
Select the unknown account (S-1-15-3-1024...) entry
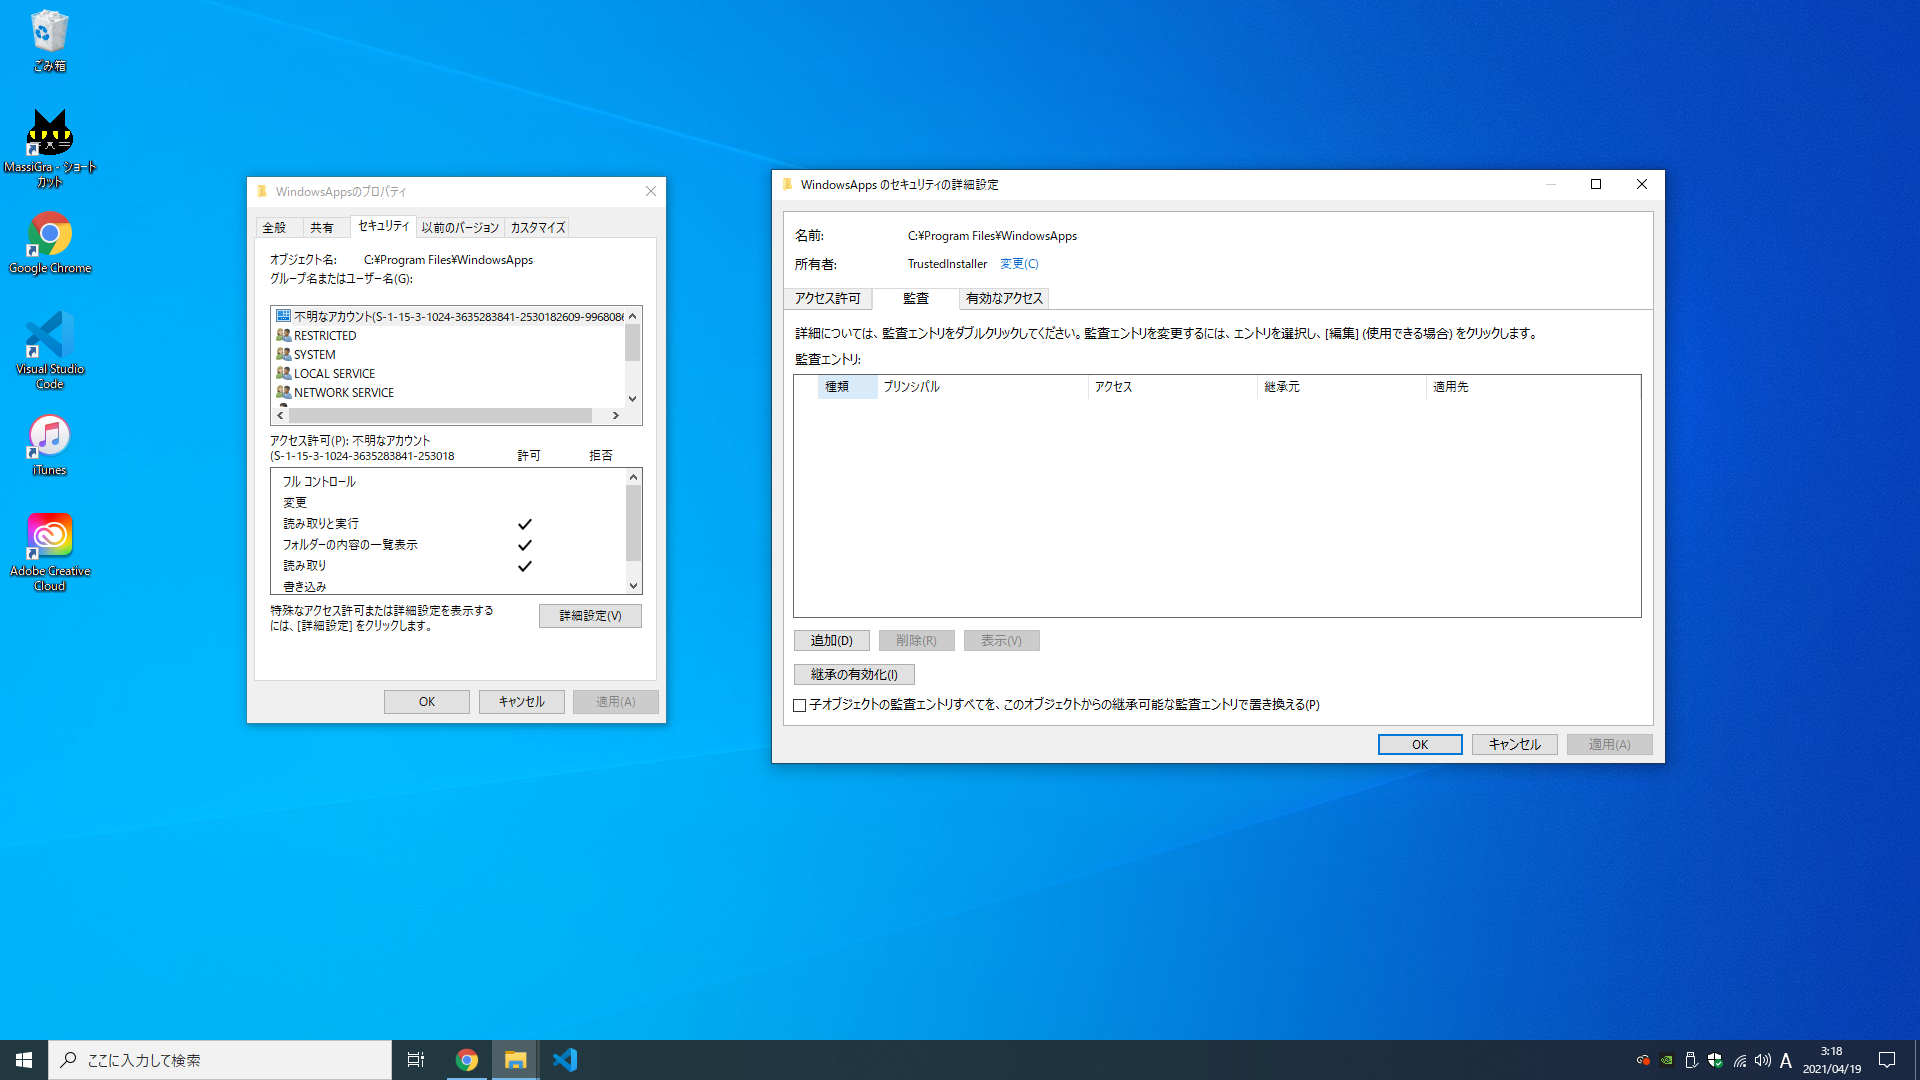[x=448, y=317]
